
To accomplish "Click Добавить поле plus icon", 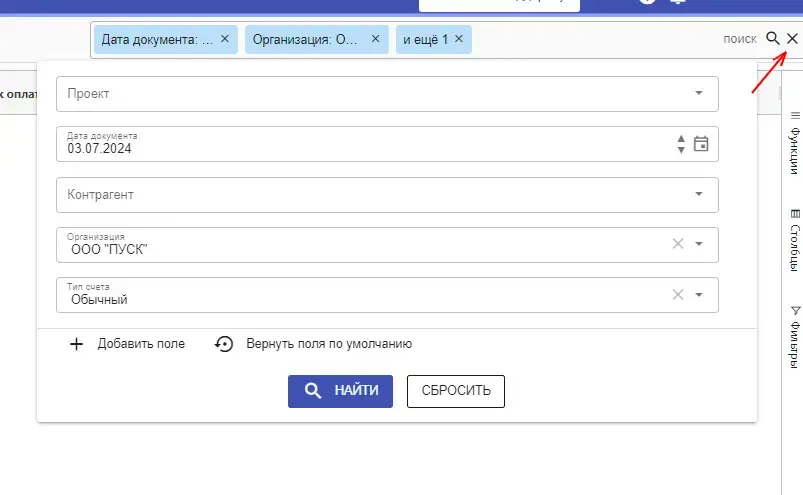I will (x=76, y=344).
